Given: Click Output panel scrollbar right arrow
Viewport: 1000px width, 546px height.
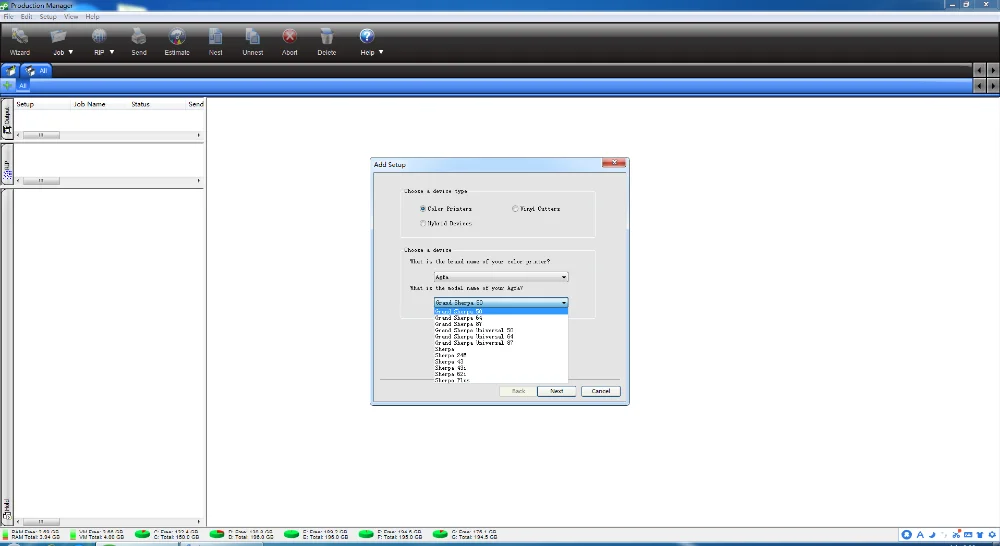Looking at the screenshot, I should (199, 135).
